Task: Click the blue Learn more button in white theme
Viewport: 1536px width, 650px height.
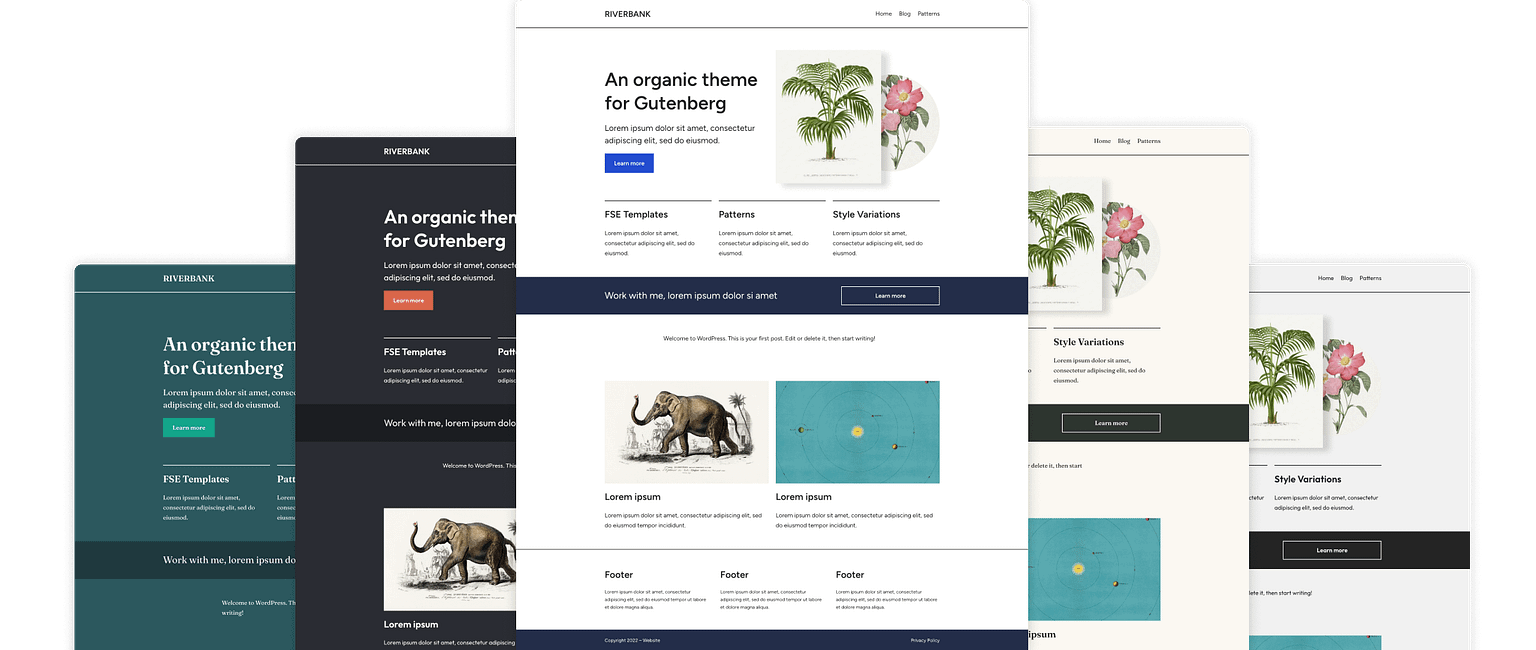Action: point(629,163)
